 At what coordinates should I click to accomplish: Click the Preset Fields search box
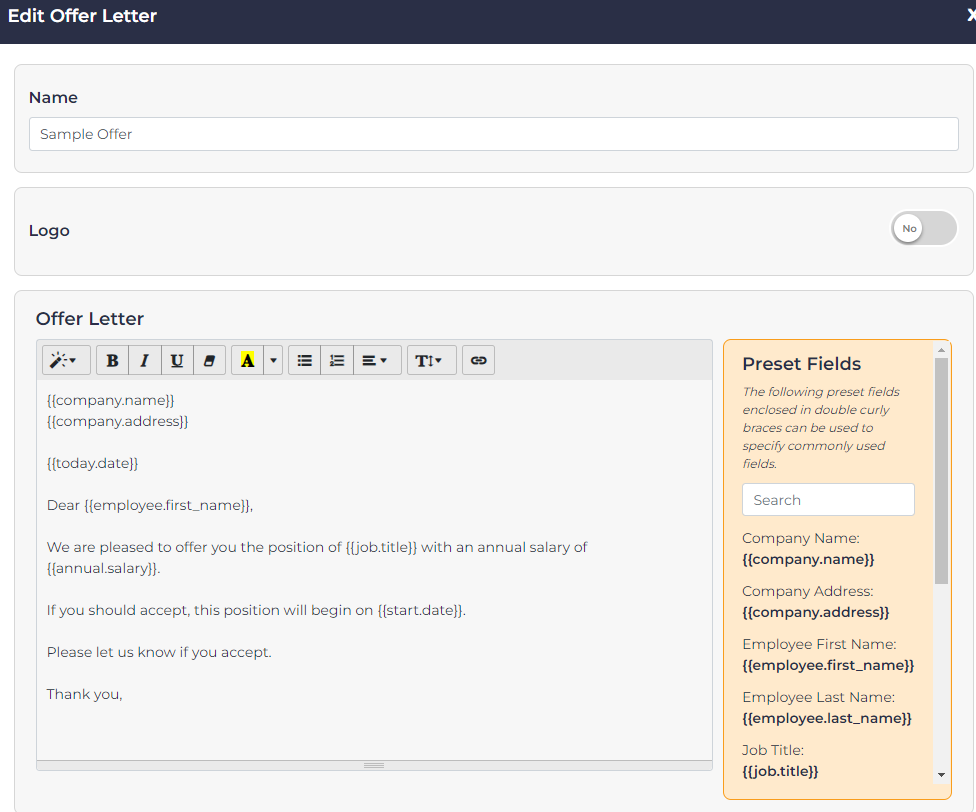pos(828,500)
